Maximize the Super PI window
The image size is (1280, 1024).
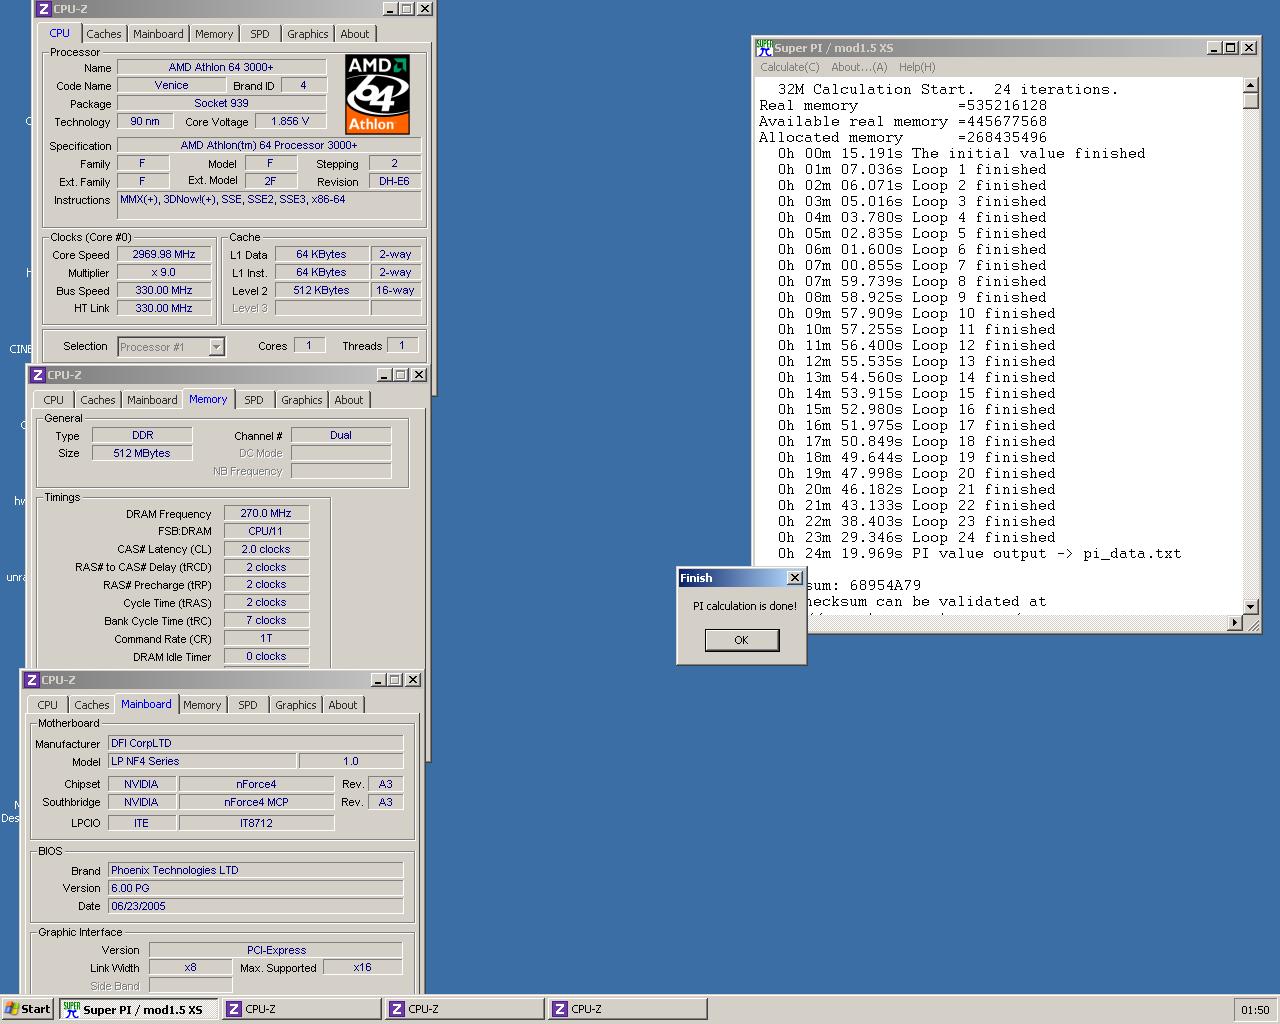(1230, 48)
